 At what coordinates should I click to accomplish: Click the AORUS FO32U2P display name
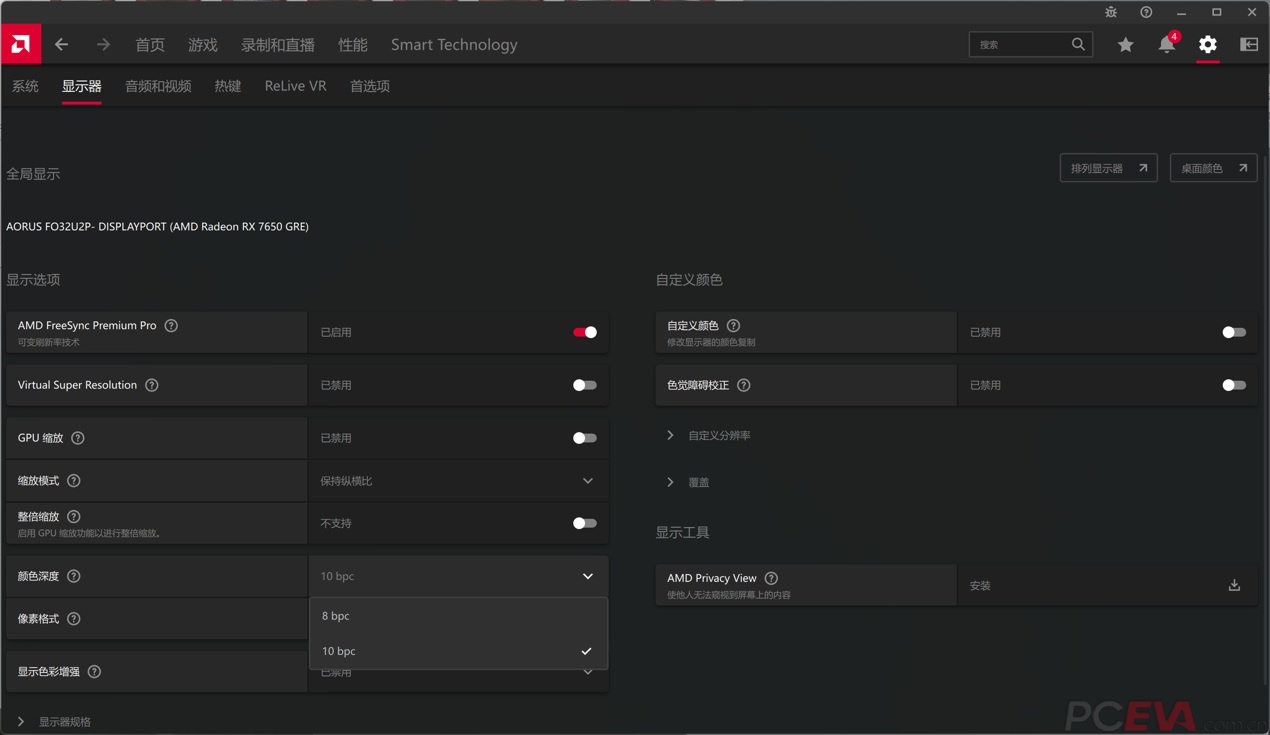pos(157,227)
